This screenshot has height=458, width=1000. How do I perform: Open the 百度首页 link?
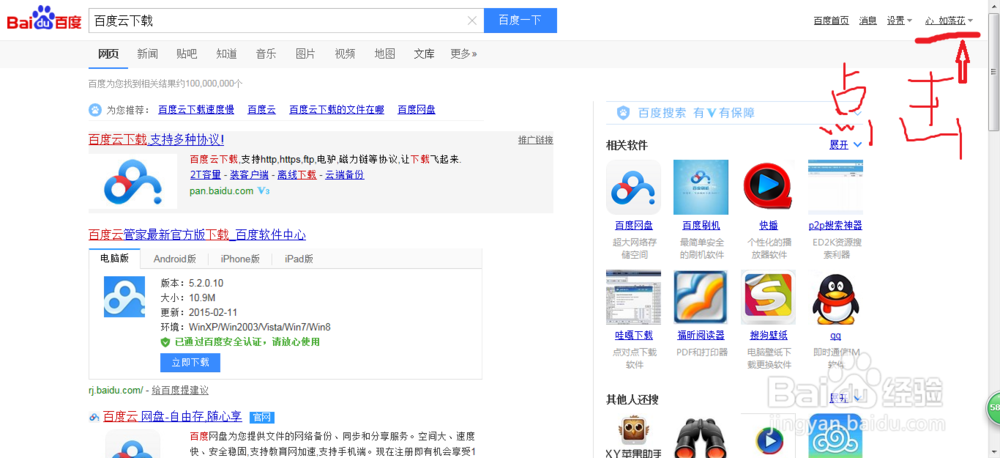tap(831, 20)
